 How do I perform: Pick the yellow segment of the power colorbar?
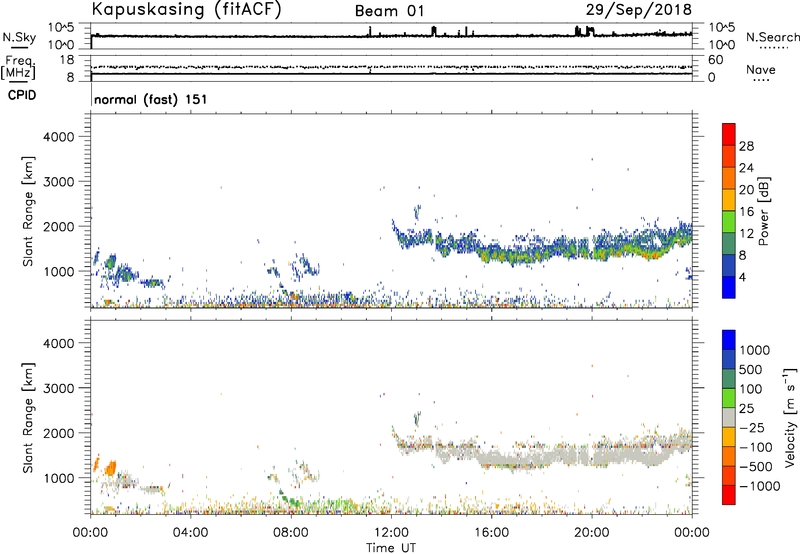click(x=729, y=200)
